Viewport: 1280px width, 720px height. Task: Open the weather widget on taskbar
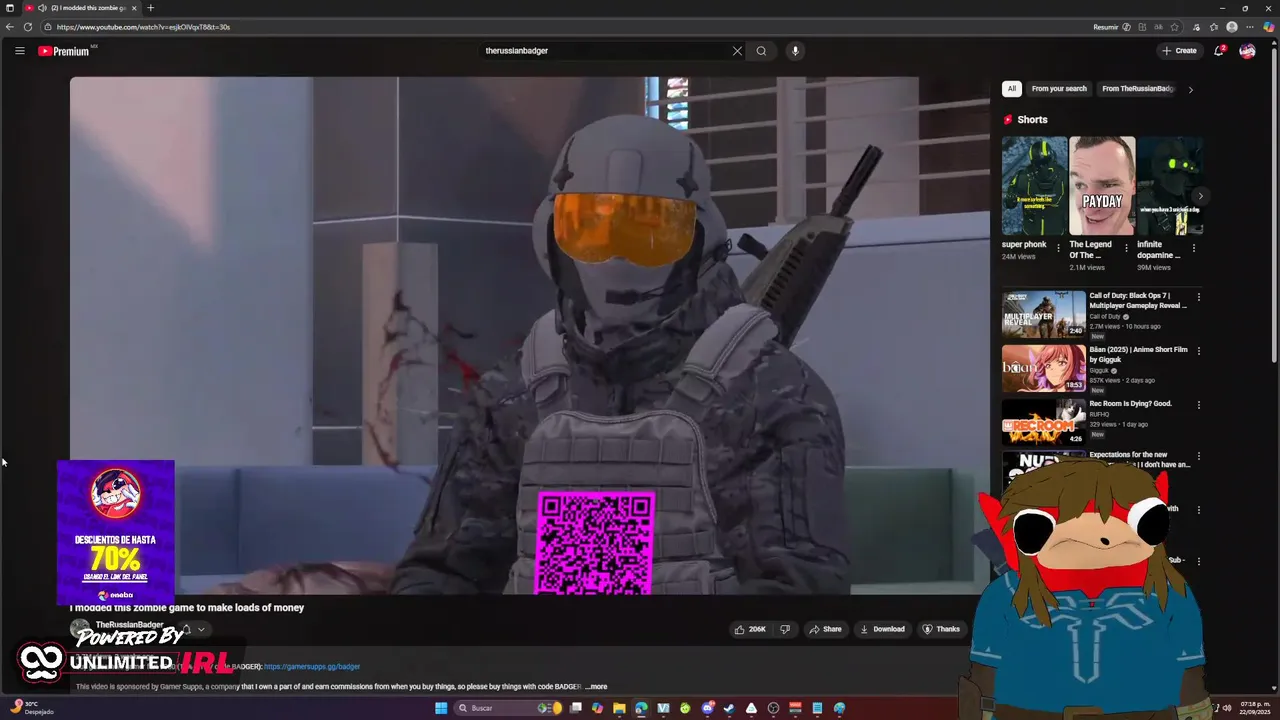click(x=30, y=708)
